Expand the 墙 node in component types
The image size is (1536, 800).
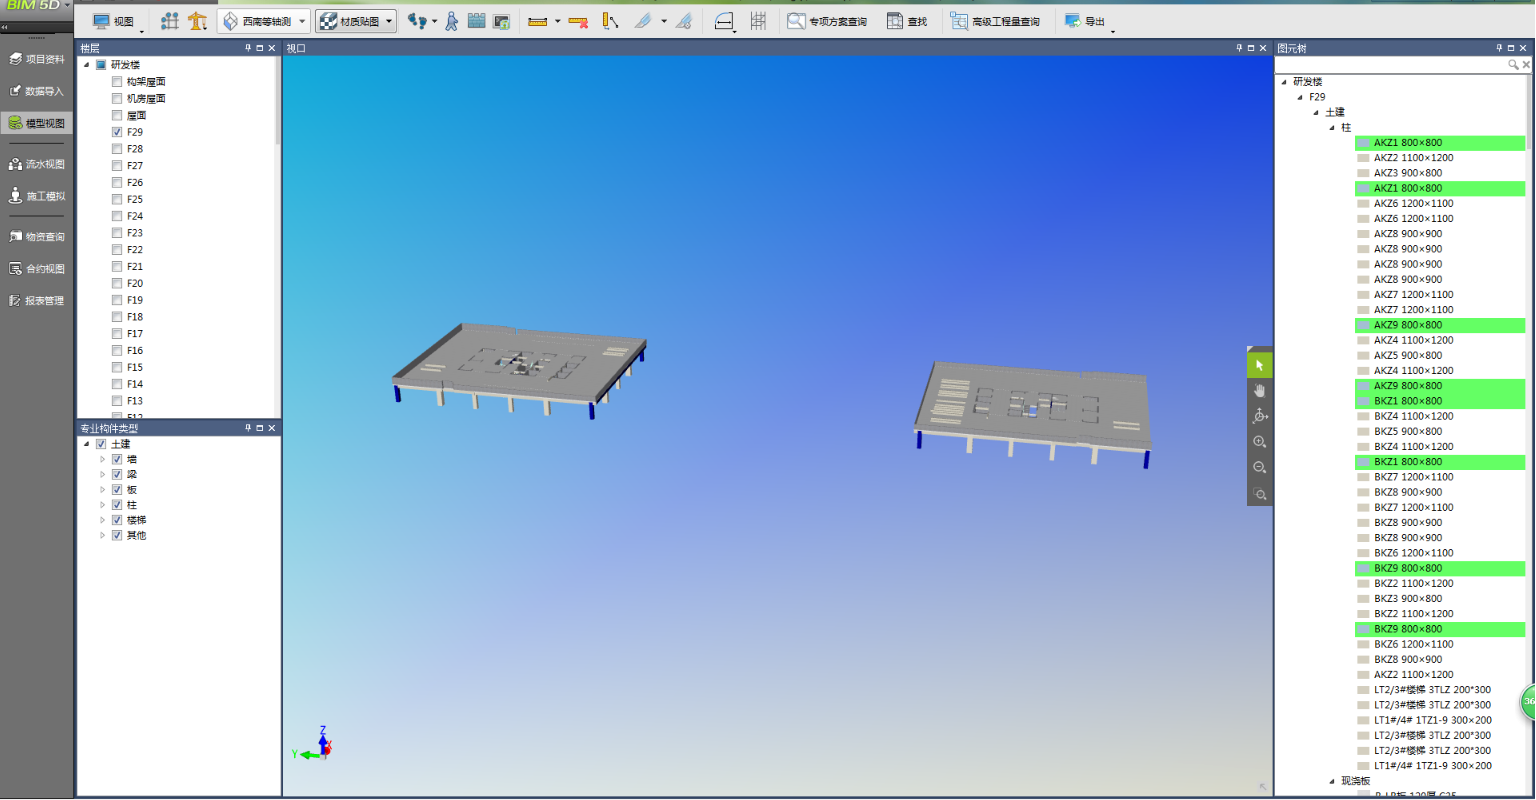click(102, 459)
